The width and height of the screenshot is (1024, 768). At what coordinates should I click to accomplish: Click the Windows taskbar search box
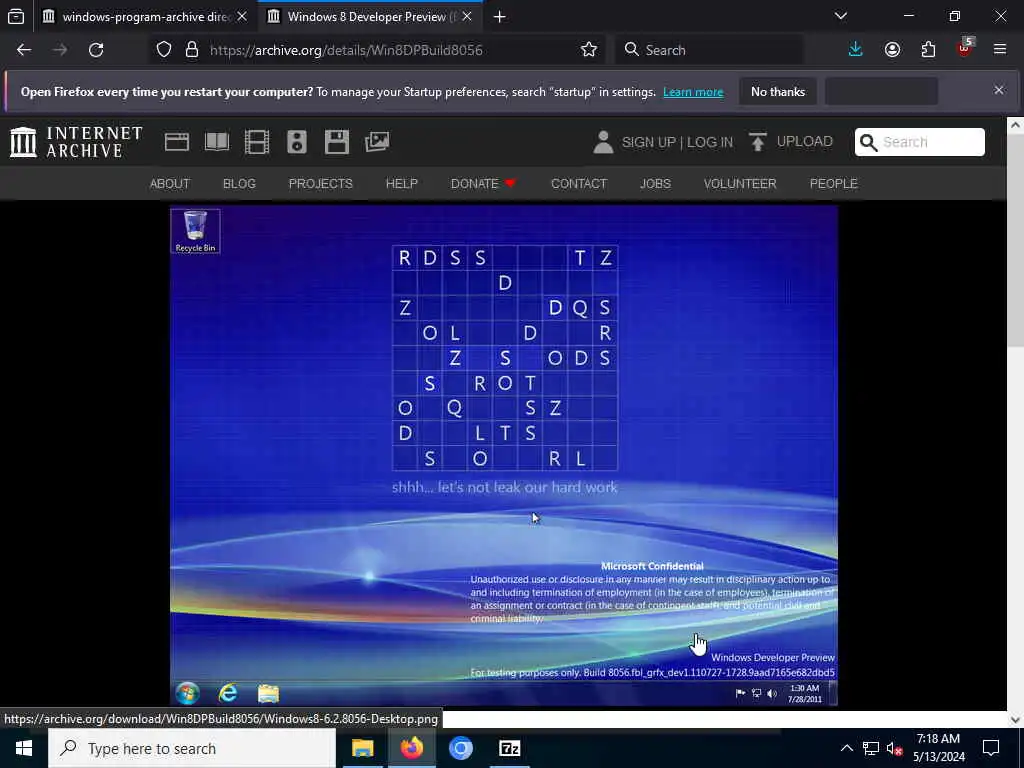click(192, 748)
